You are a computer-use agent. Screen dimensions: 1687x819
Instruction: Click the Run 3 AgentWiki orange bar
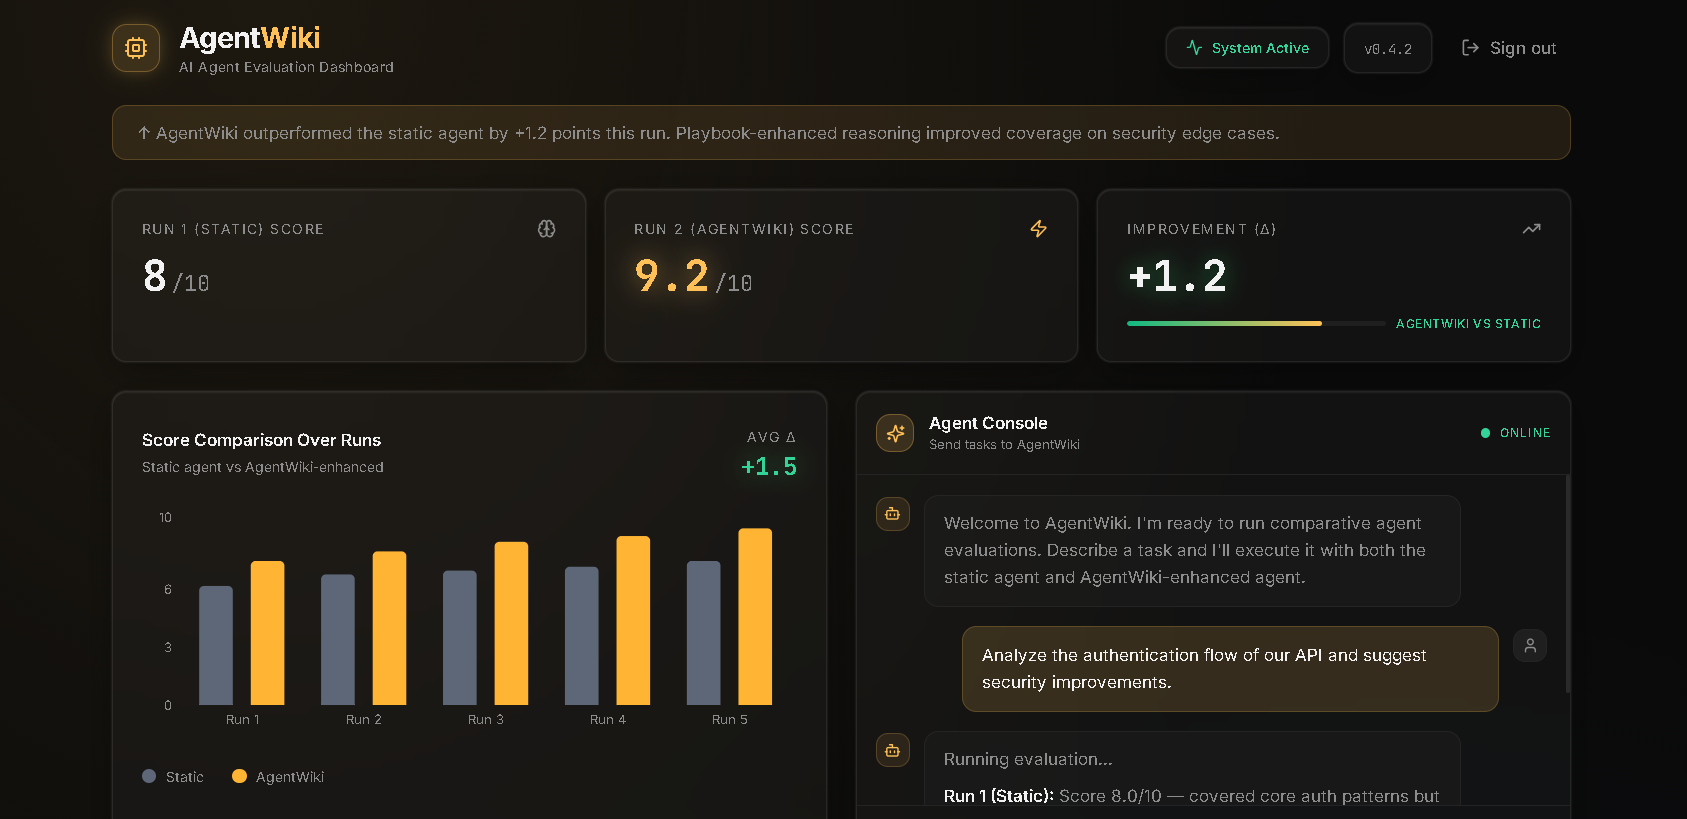511,623
